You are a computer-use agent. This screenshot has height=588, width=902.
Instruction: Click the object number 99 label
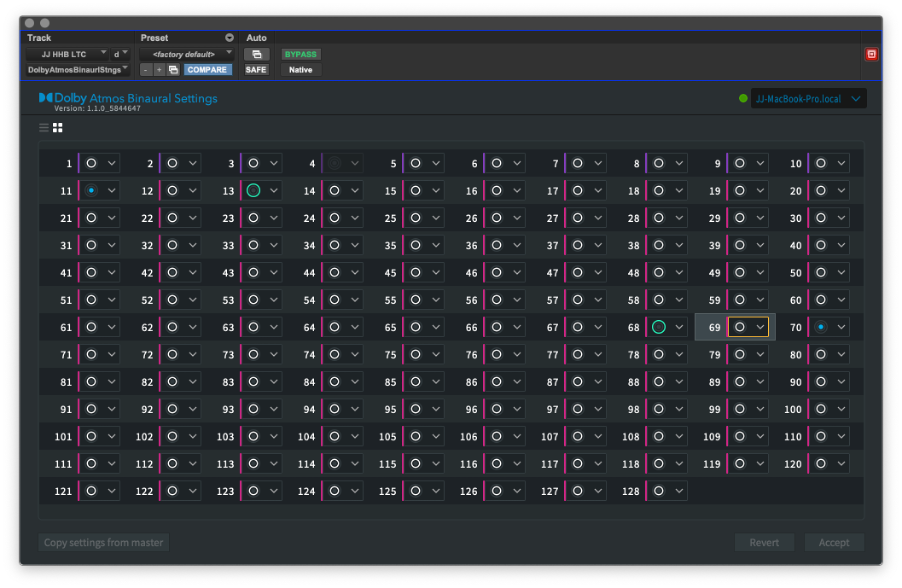tap(714, 409)
